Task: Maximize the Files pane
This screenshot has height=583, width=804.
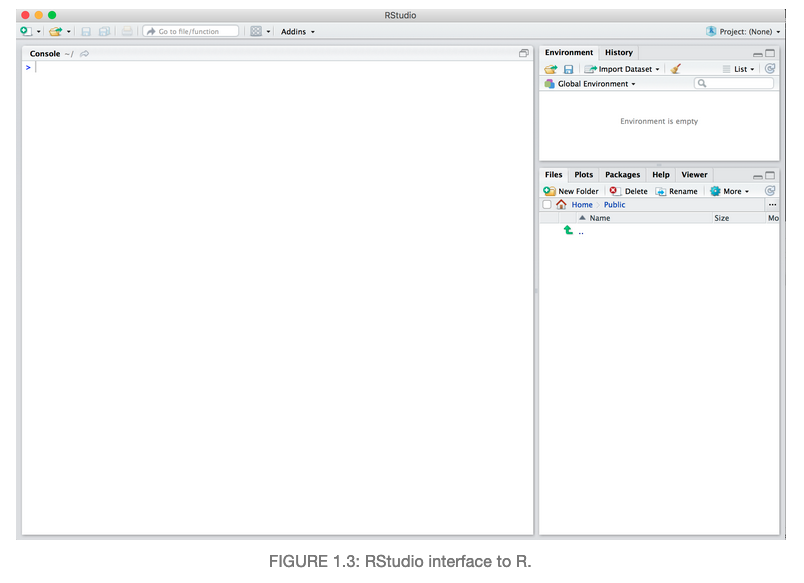Action: (x=770, y=175)
